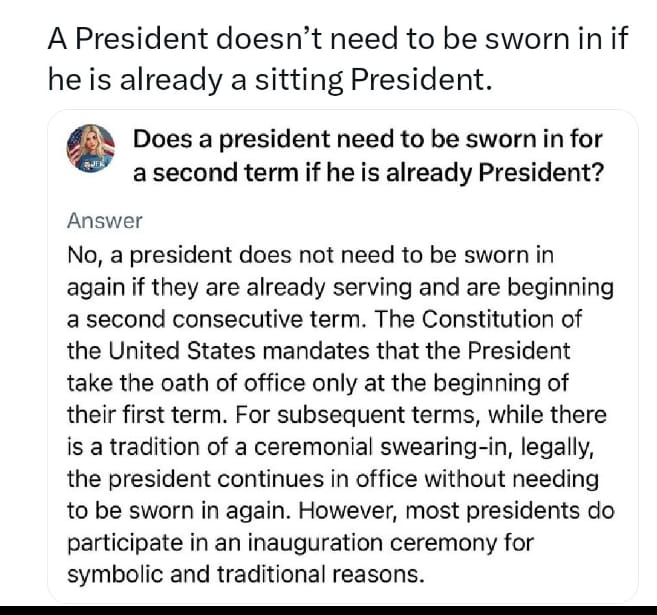Screen dimensions: 657x615
Task: Click 'sworn in' in the top caption
Action: 551,38
